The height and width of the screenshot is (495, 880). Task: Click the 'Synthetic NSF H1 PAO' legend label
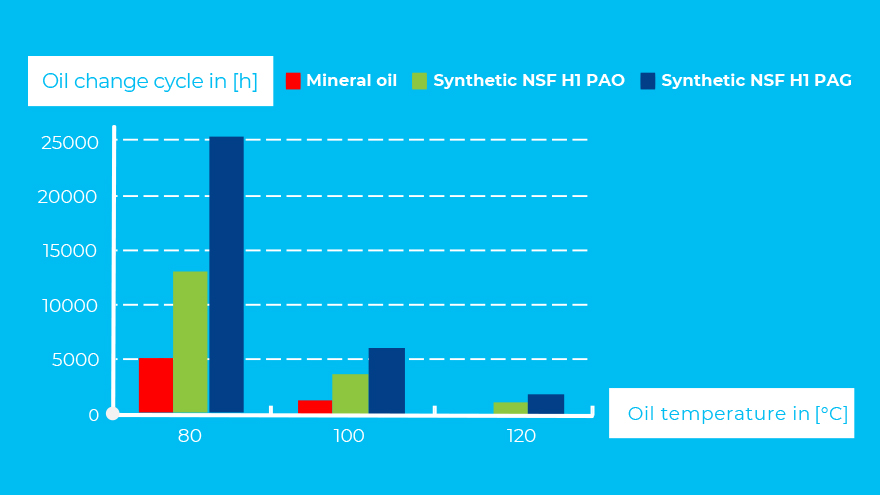529,80
